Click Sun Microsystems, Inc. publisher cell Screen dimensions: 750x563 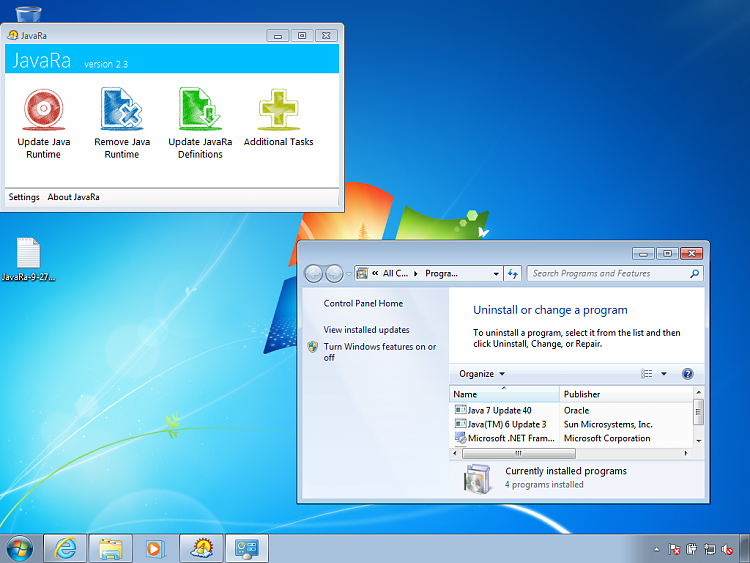coord(608,424)
